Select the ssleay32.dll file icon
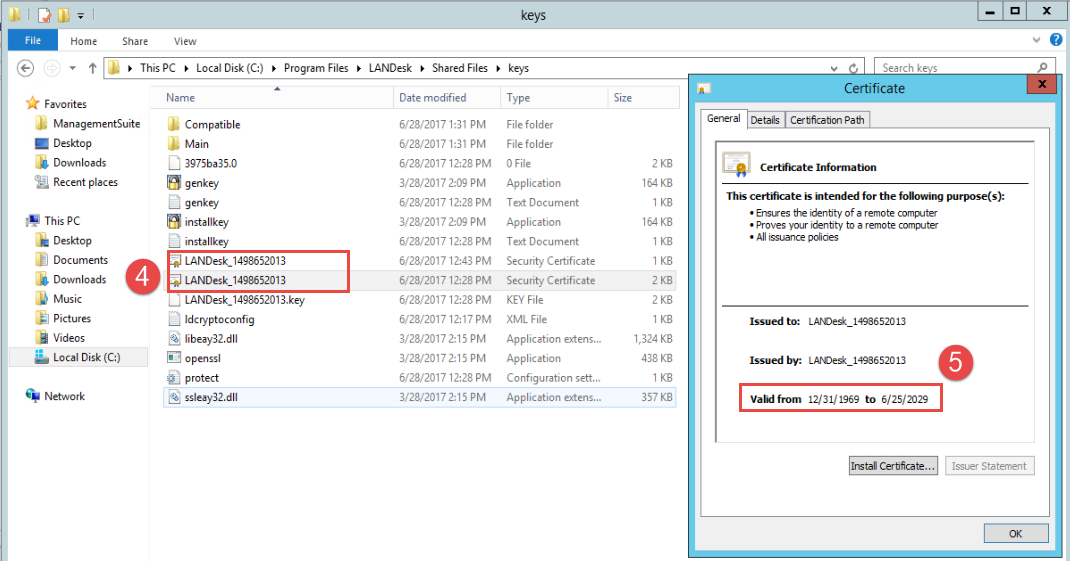 coord(173,397)
